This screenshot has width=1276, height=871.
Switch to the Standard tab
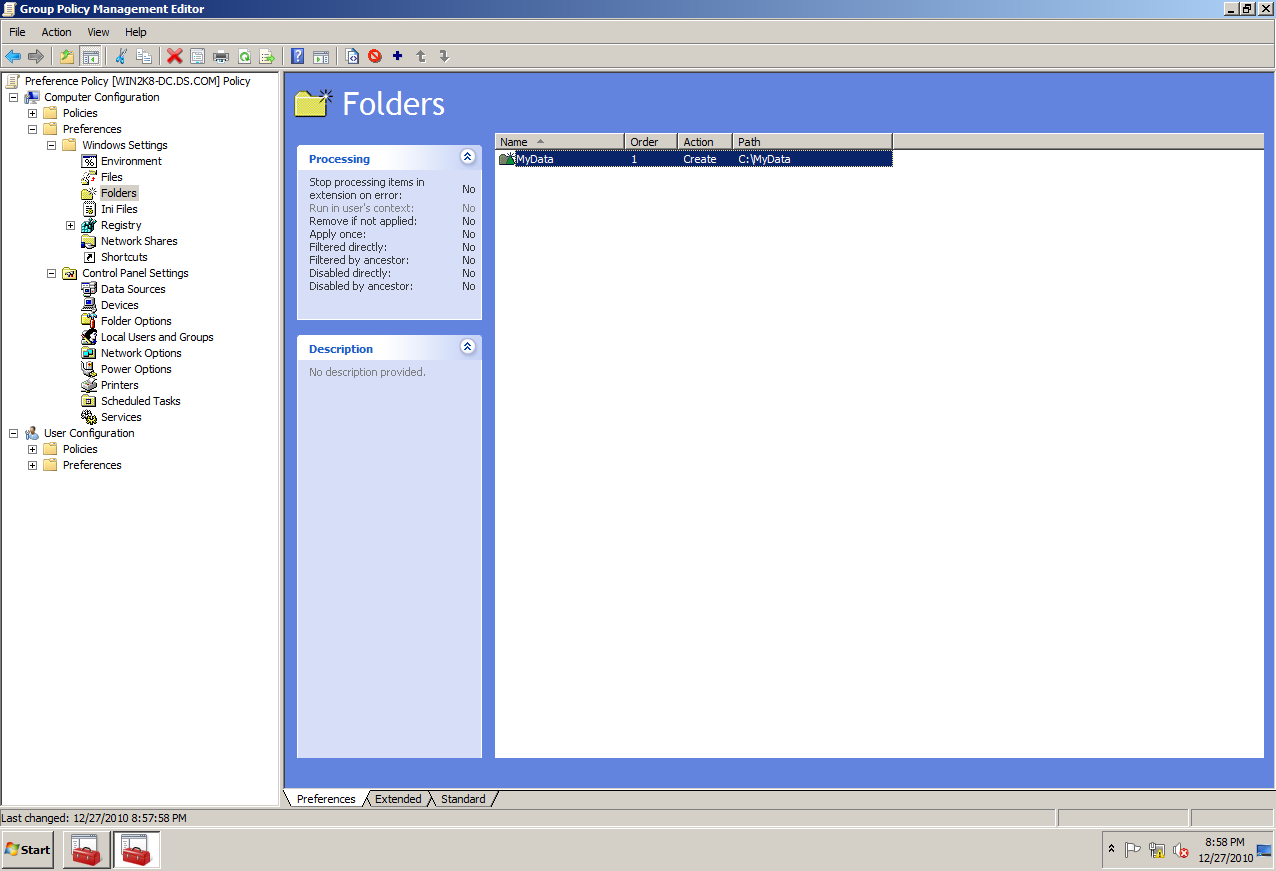click(x=462, y=798)
